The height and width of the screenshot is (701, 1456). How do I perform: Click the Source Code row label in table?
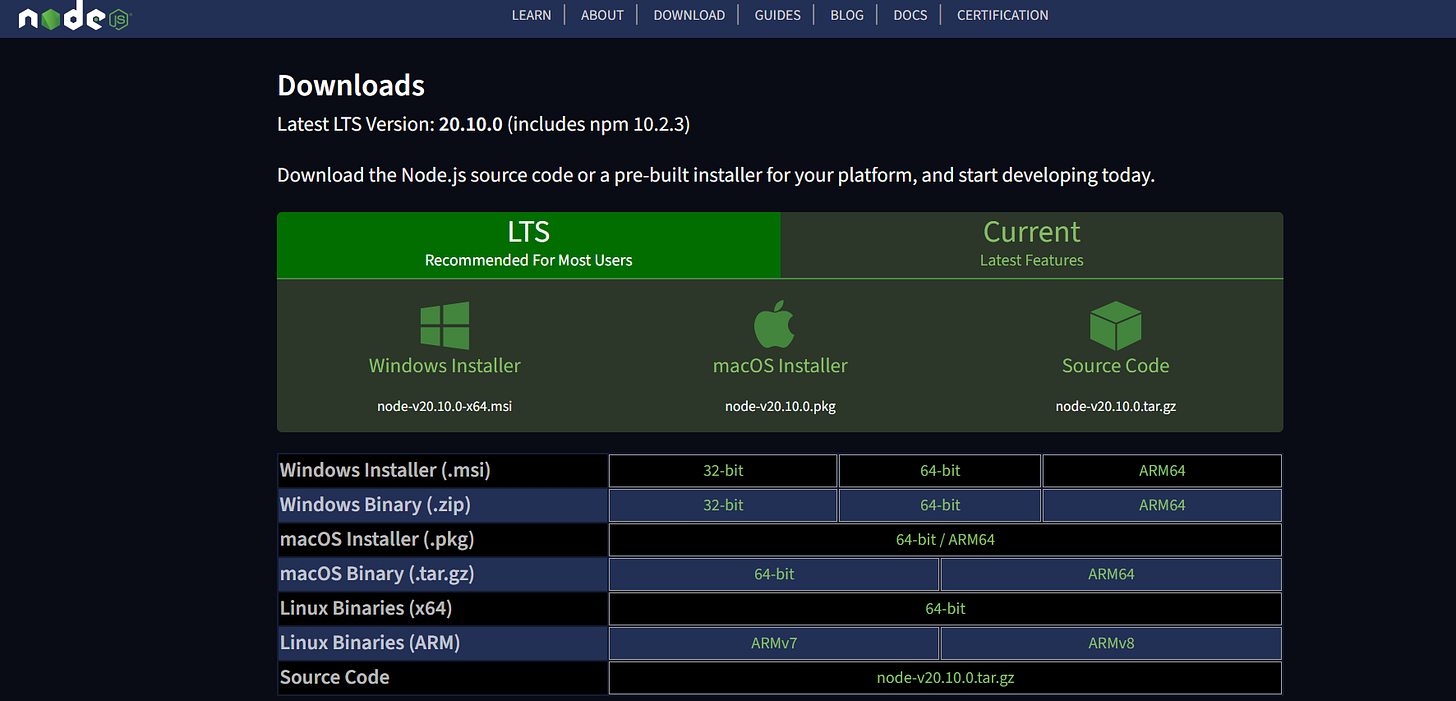tap(335, 677)
